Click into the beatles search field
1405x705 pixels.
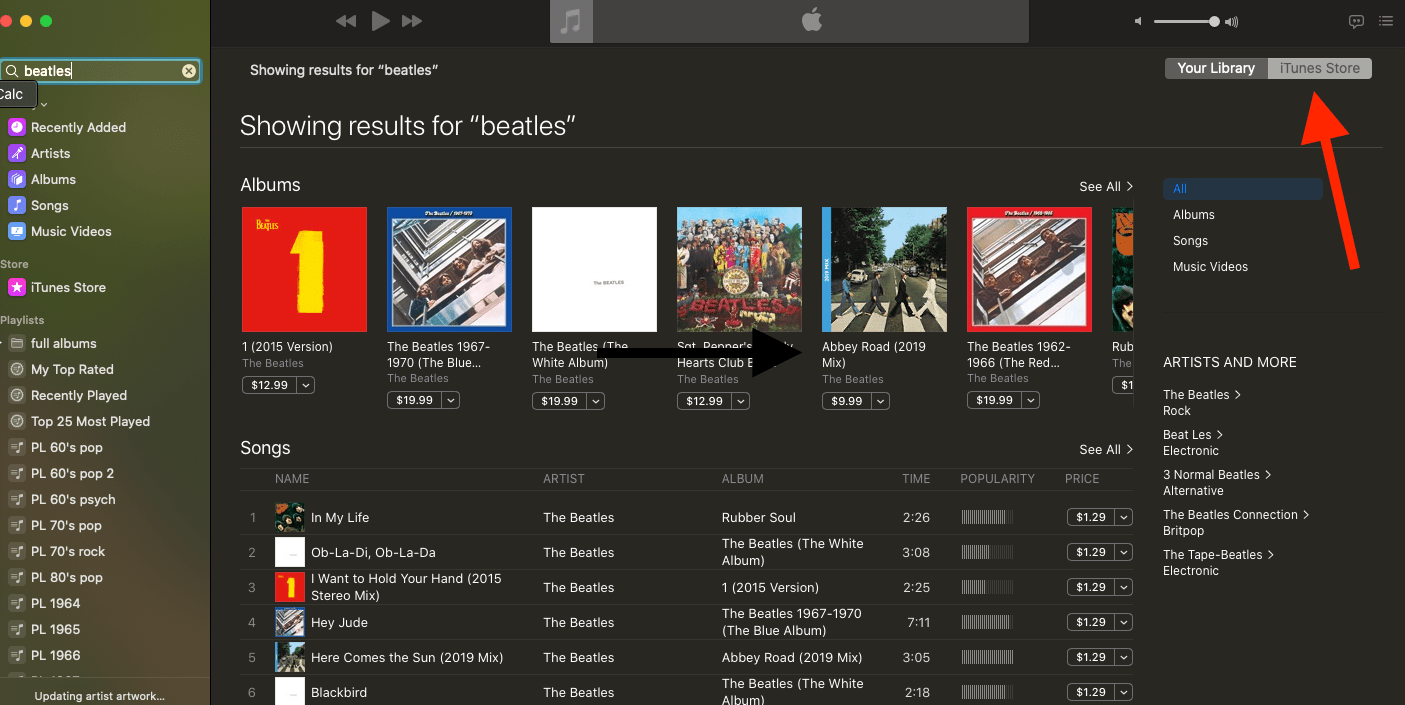point(100,71)
